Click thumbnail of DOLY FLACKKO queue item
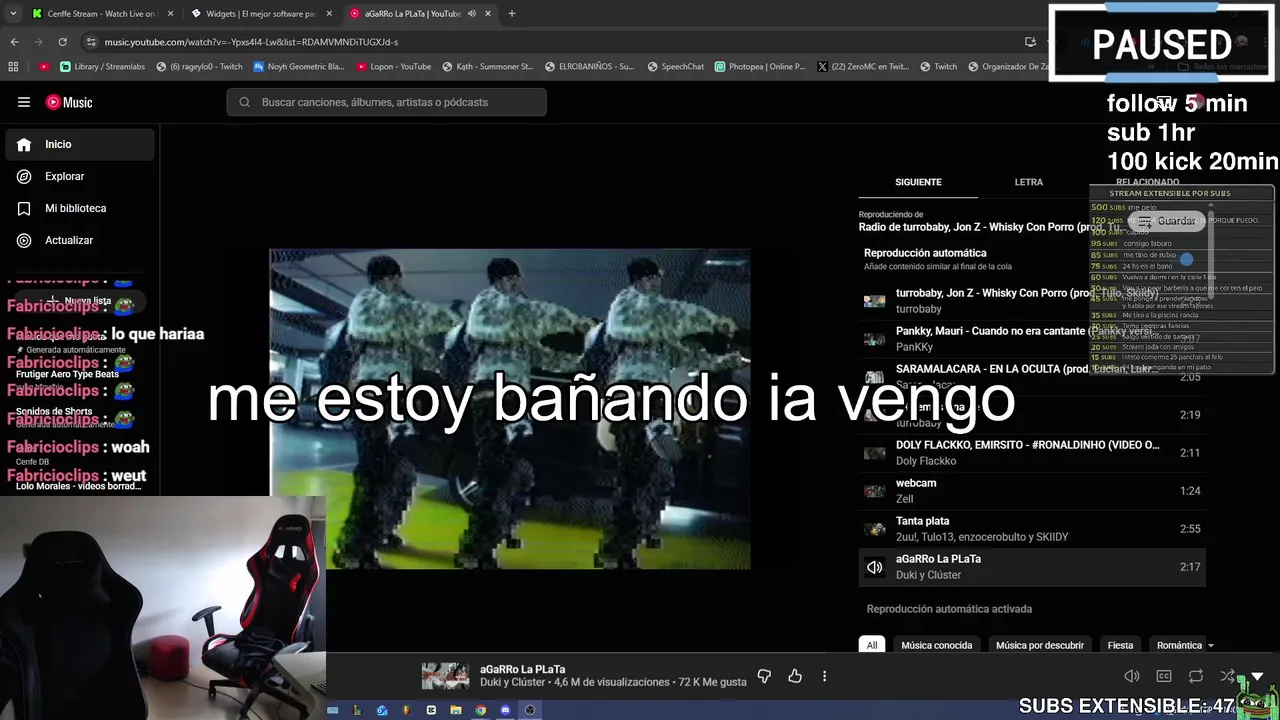 (x=875, y=453)
